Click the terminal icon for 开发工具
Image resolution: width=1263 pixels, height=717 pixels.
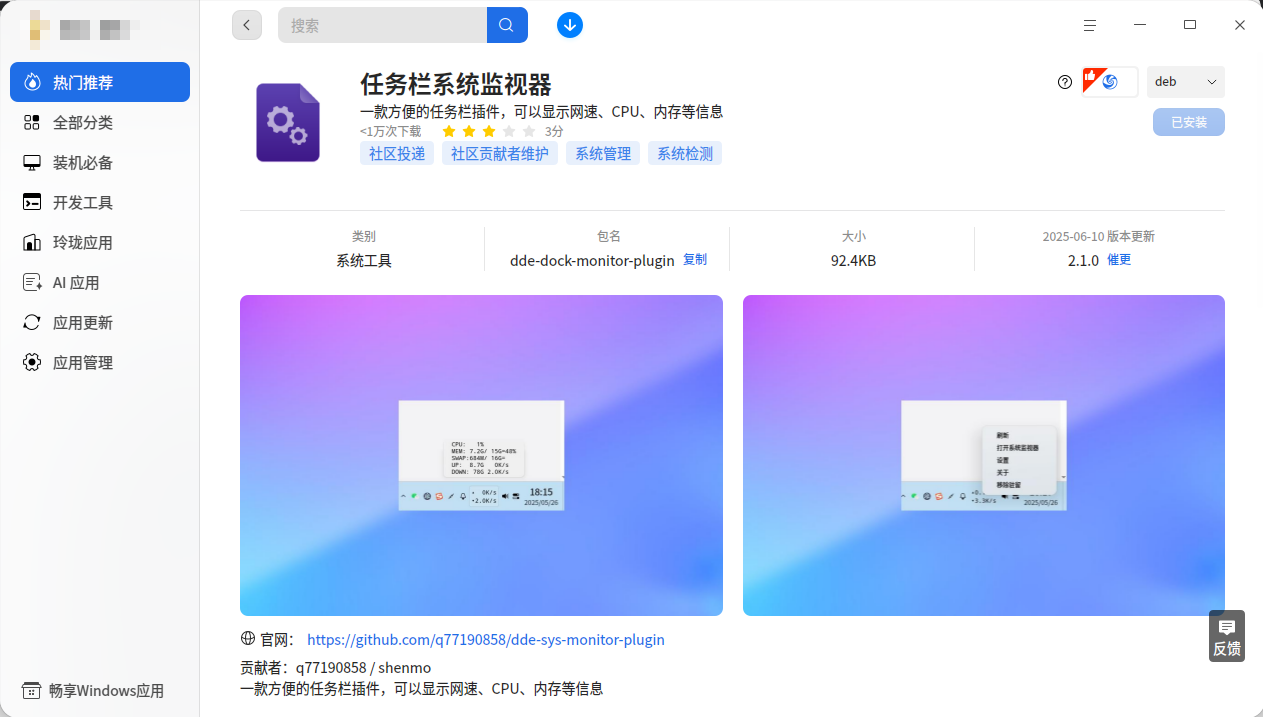click(x=32, y=202)
